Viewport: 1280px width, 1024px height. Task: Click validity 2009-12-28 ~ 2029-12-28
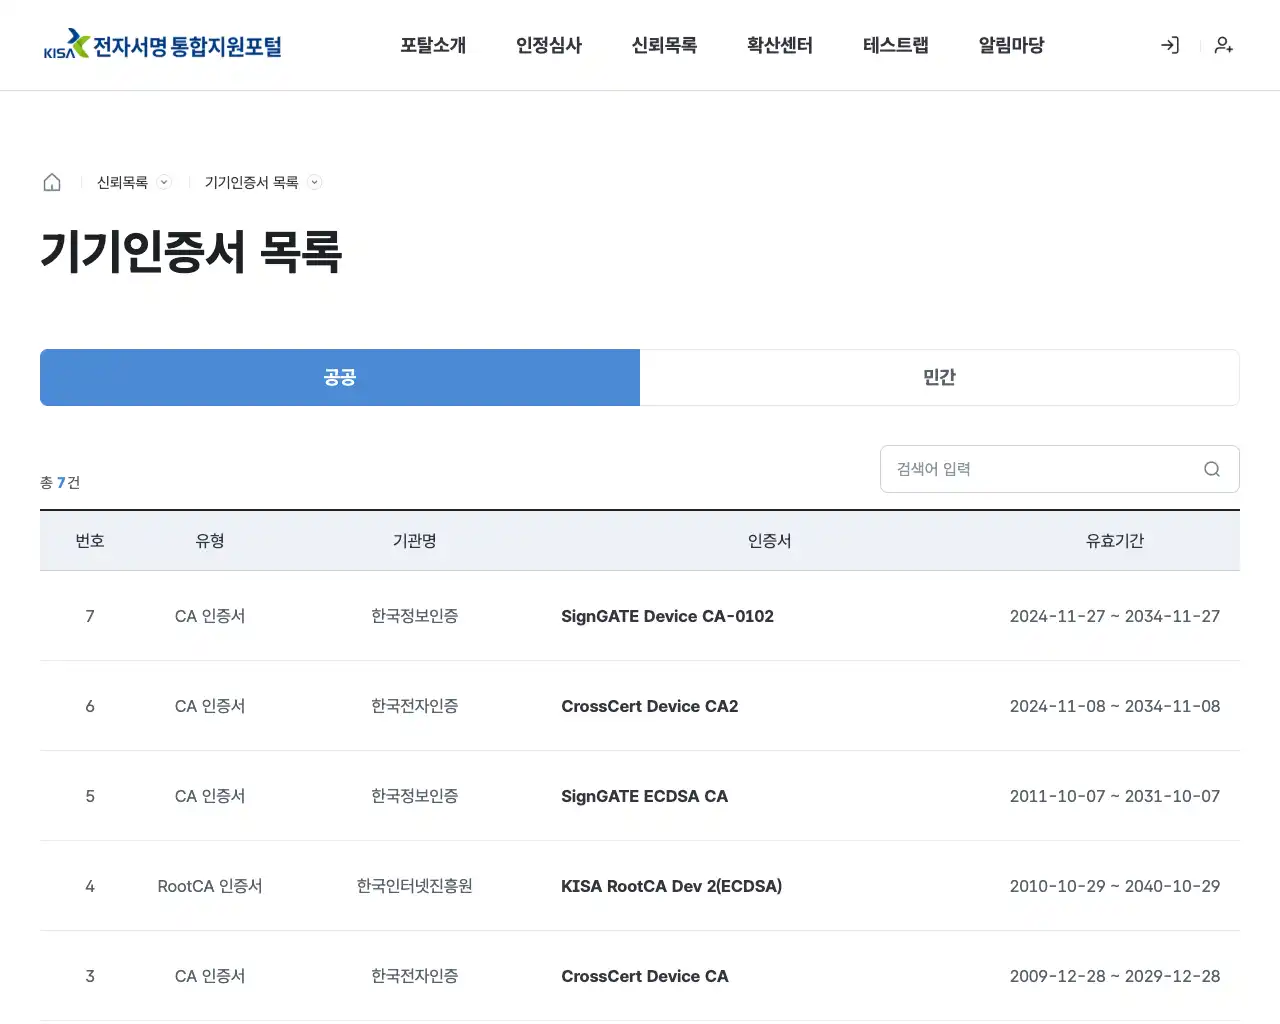1115,976
